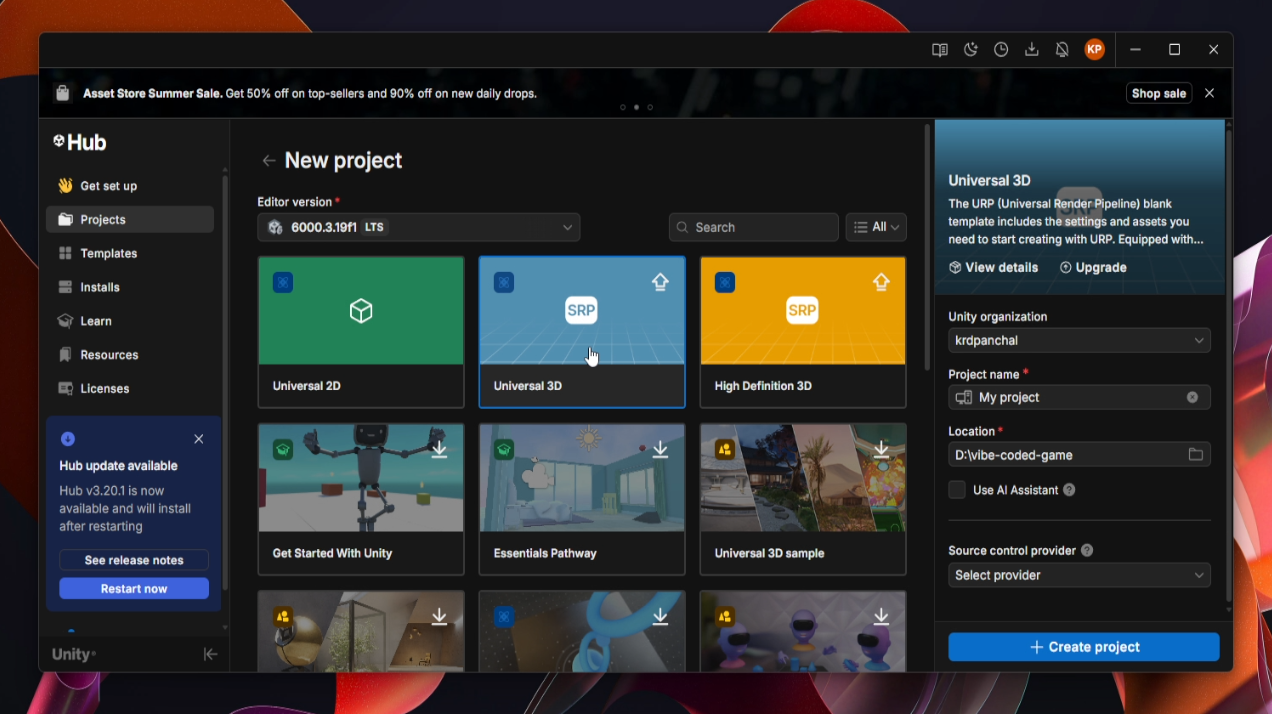Close the Hub update available notice
This screenshot has height=714, width=1272.
(199, 439)
